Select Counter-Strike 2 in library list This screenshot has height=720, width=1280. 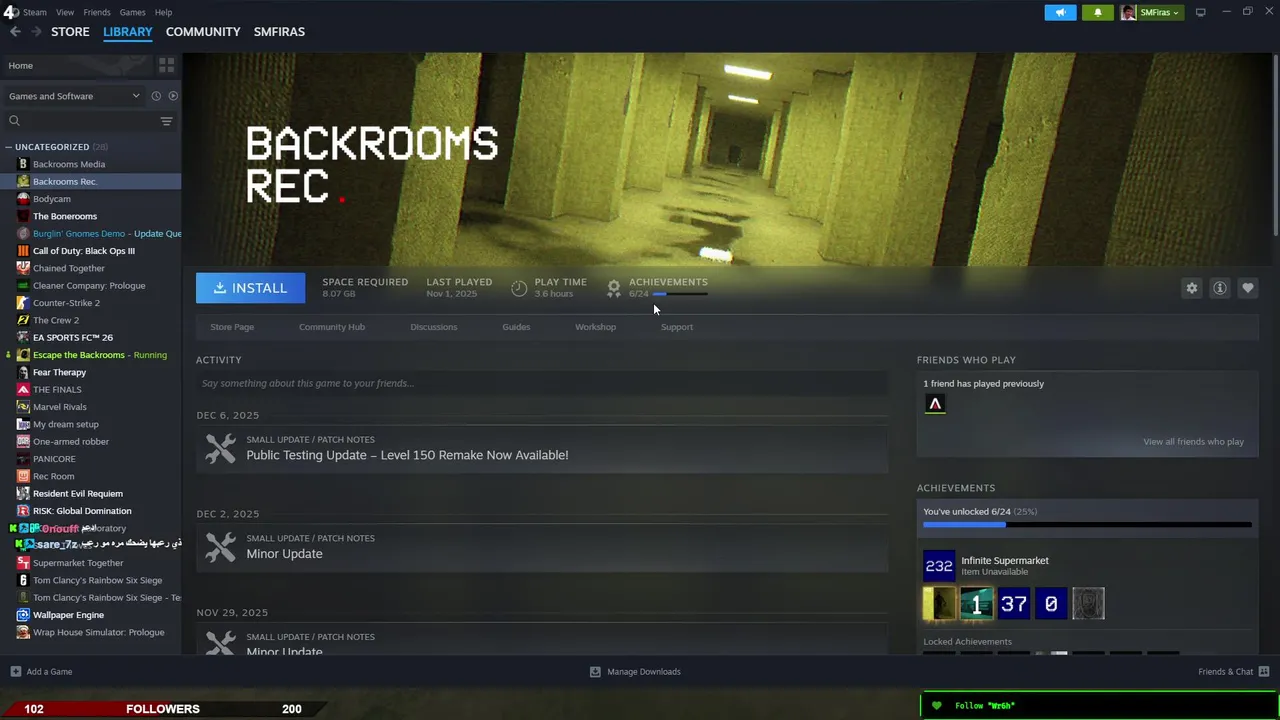click(66, 303)
